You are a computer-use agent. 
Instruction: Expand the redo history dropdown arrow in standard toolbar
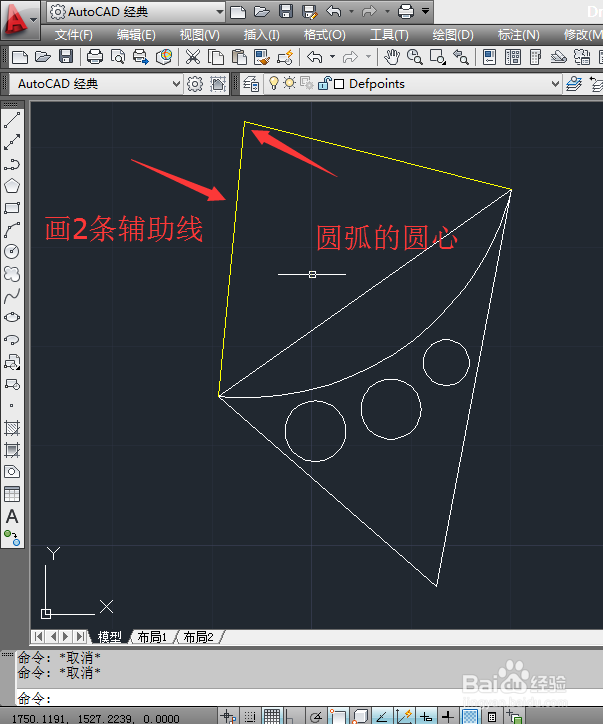368,57
